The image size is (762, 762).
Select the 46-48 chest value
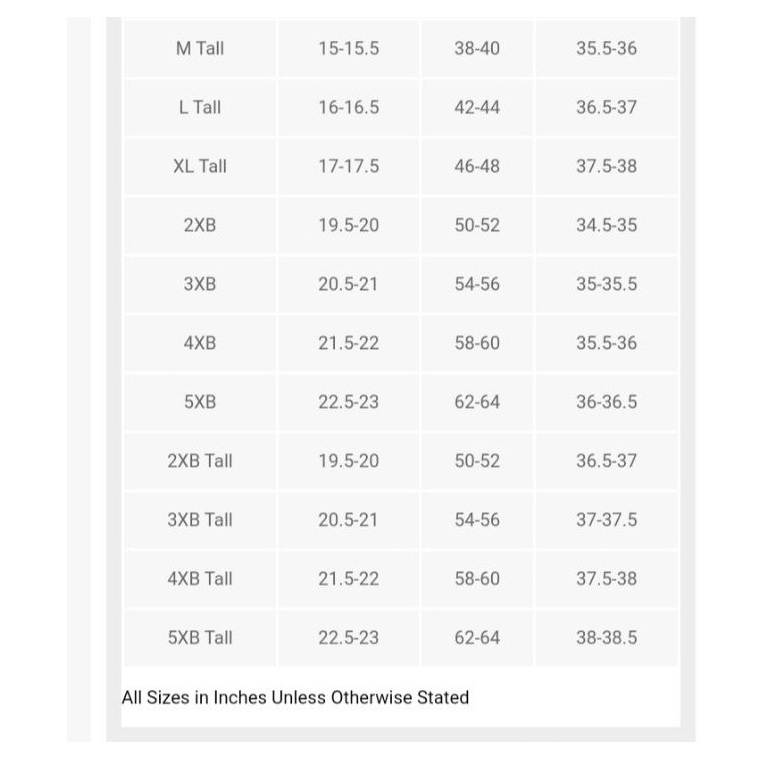pyautogui.click(x=477, y=166)
